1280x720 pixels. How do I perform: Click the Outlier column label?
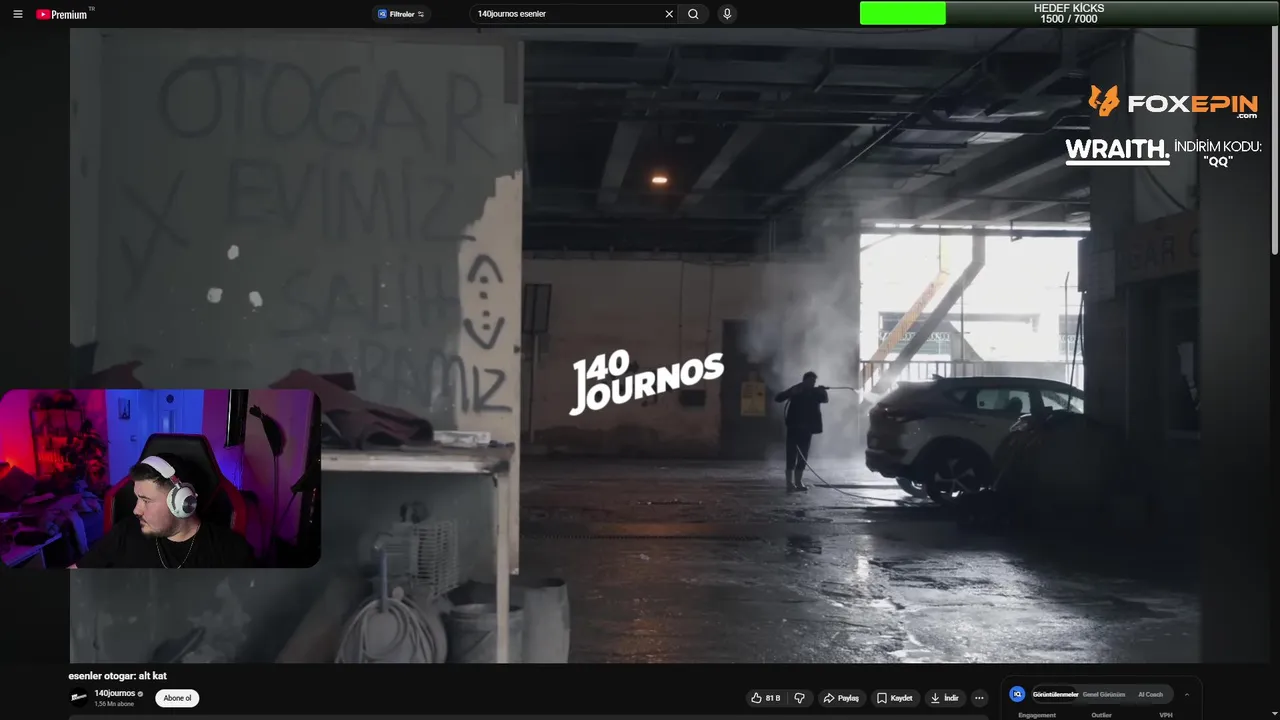pyautogui.click(x=1101, y=715)
